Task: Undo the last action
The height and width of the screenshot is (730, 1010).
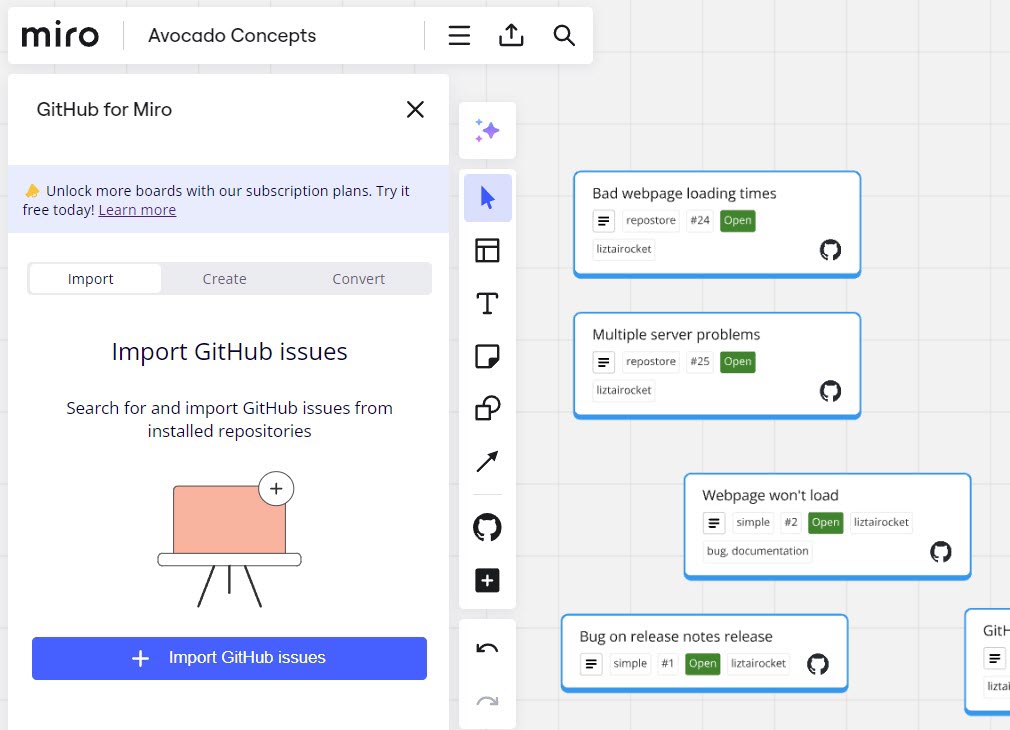Action: [x=487, y=648]
